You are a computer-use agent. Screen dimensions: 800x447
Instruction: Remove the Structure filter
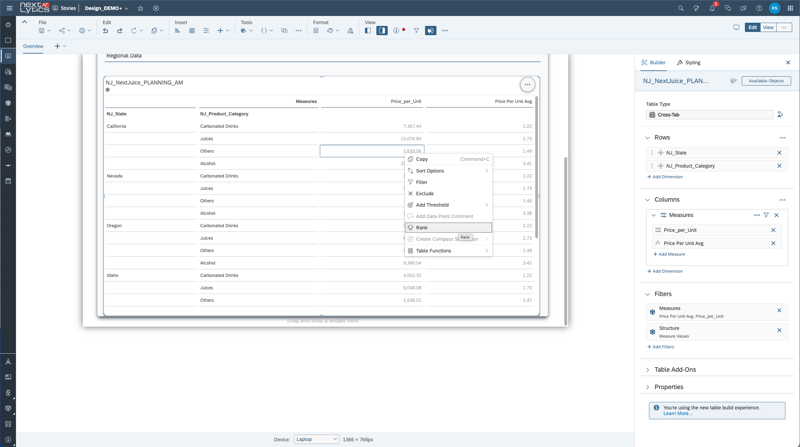pyautogui.click(x=779, y=330)
